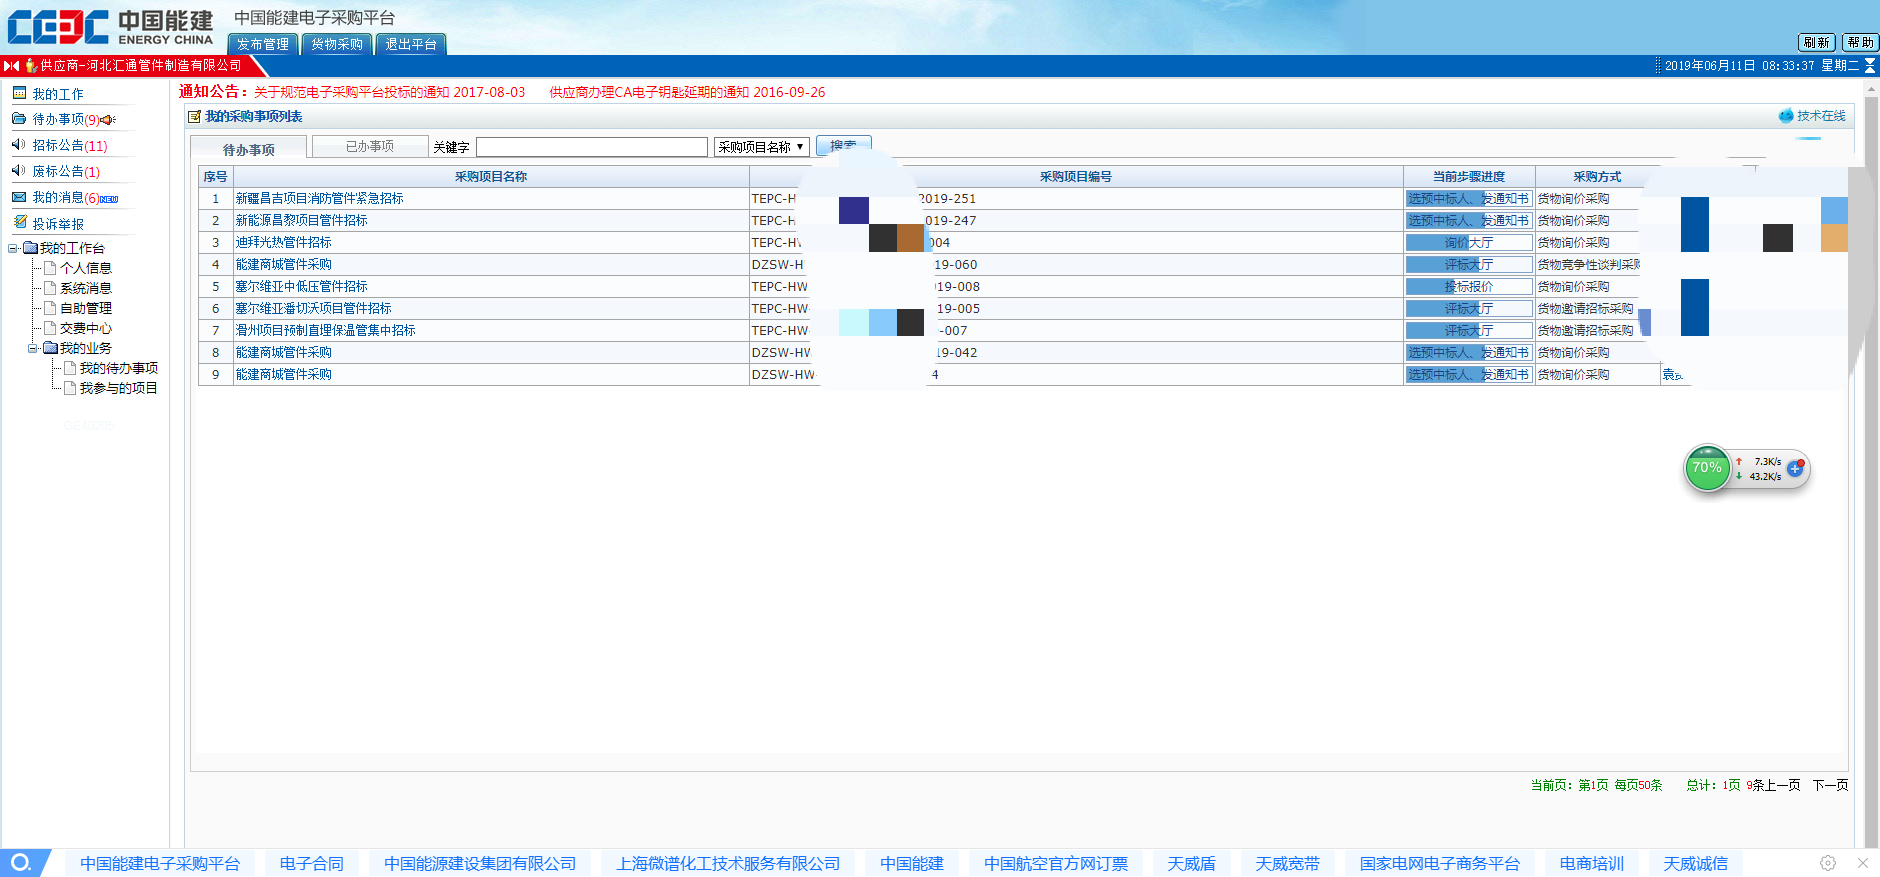Click the 待办事项 folder icon

pyautogui.click(x=19, y=119)
